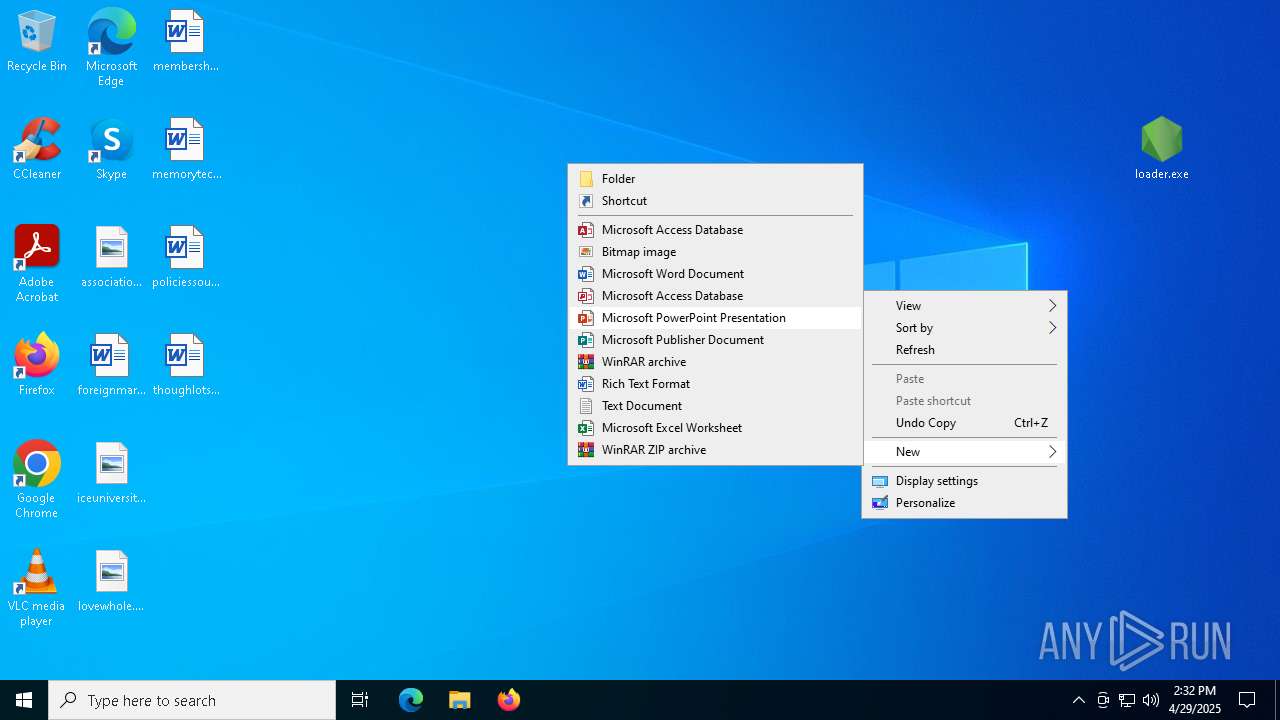This screenshot has width=1280, height=720.
Task: Open Personalize from context menu
Action: click(965, 503)
